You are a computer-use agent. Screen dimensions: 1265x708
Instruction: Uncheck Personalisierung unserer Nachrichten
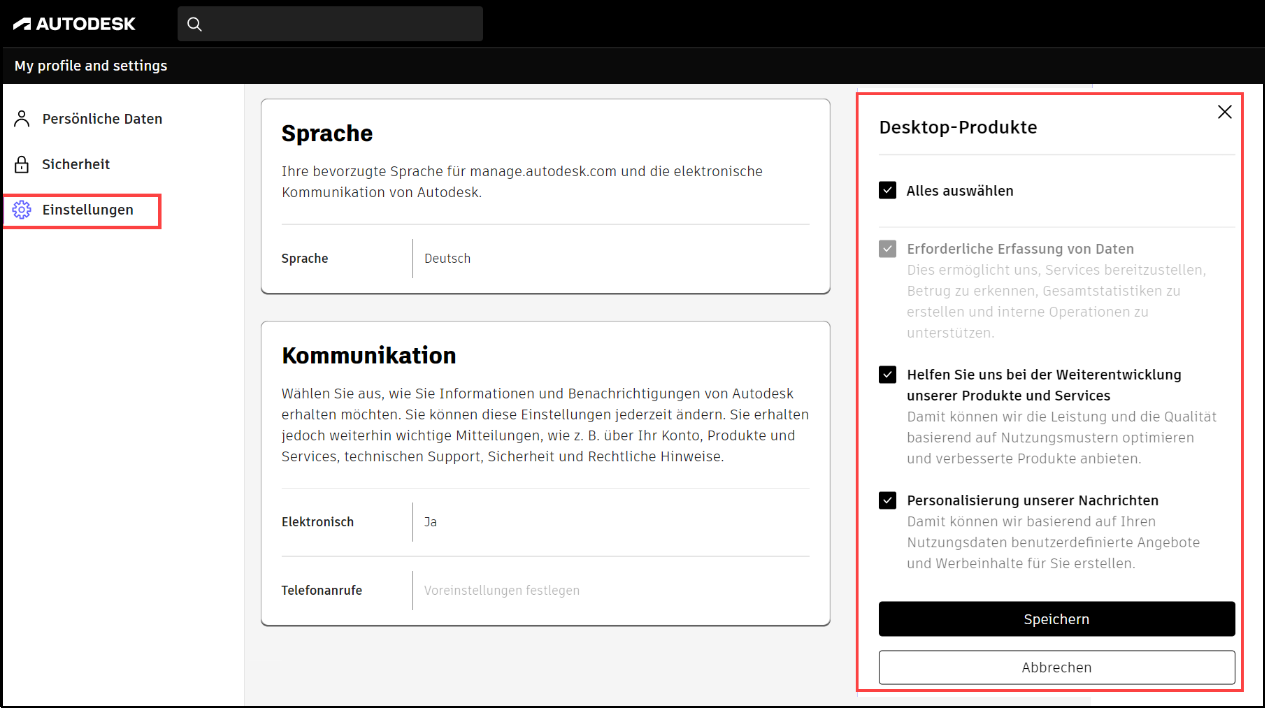[887, 500]
